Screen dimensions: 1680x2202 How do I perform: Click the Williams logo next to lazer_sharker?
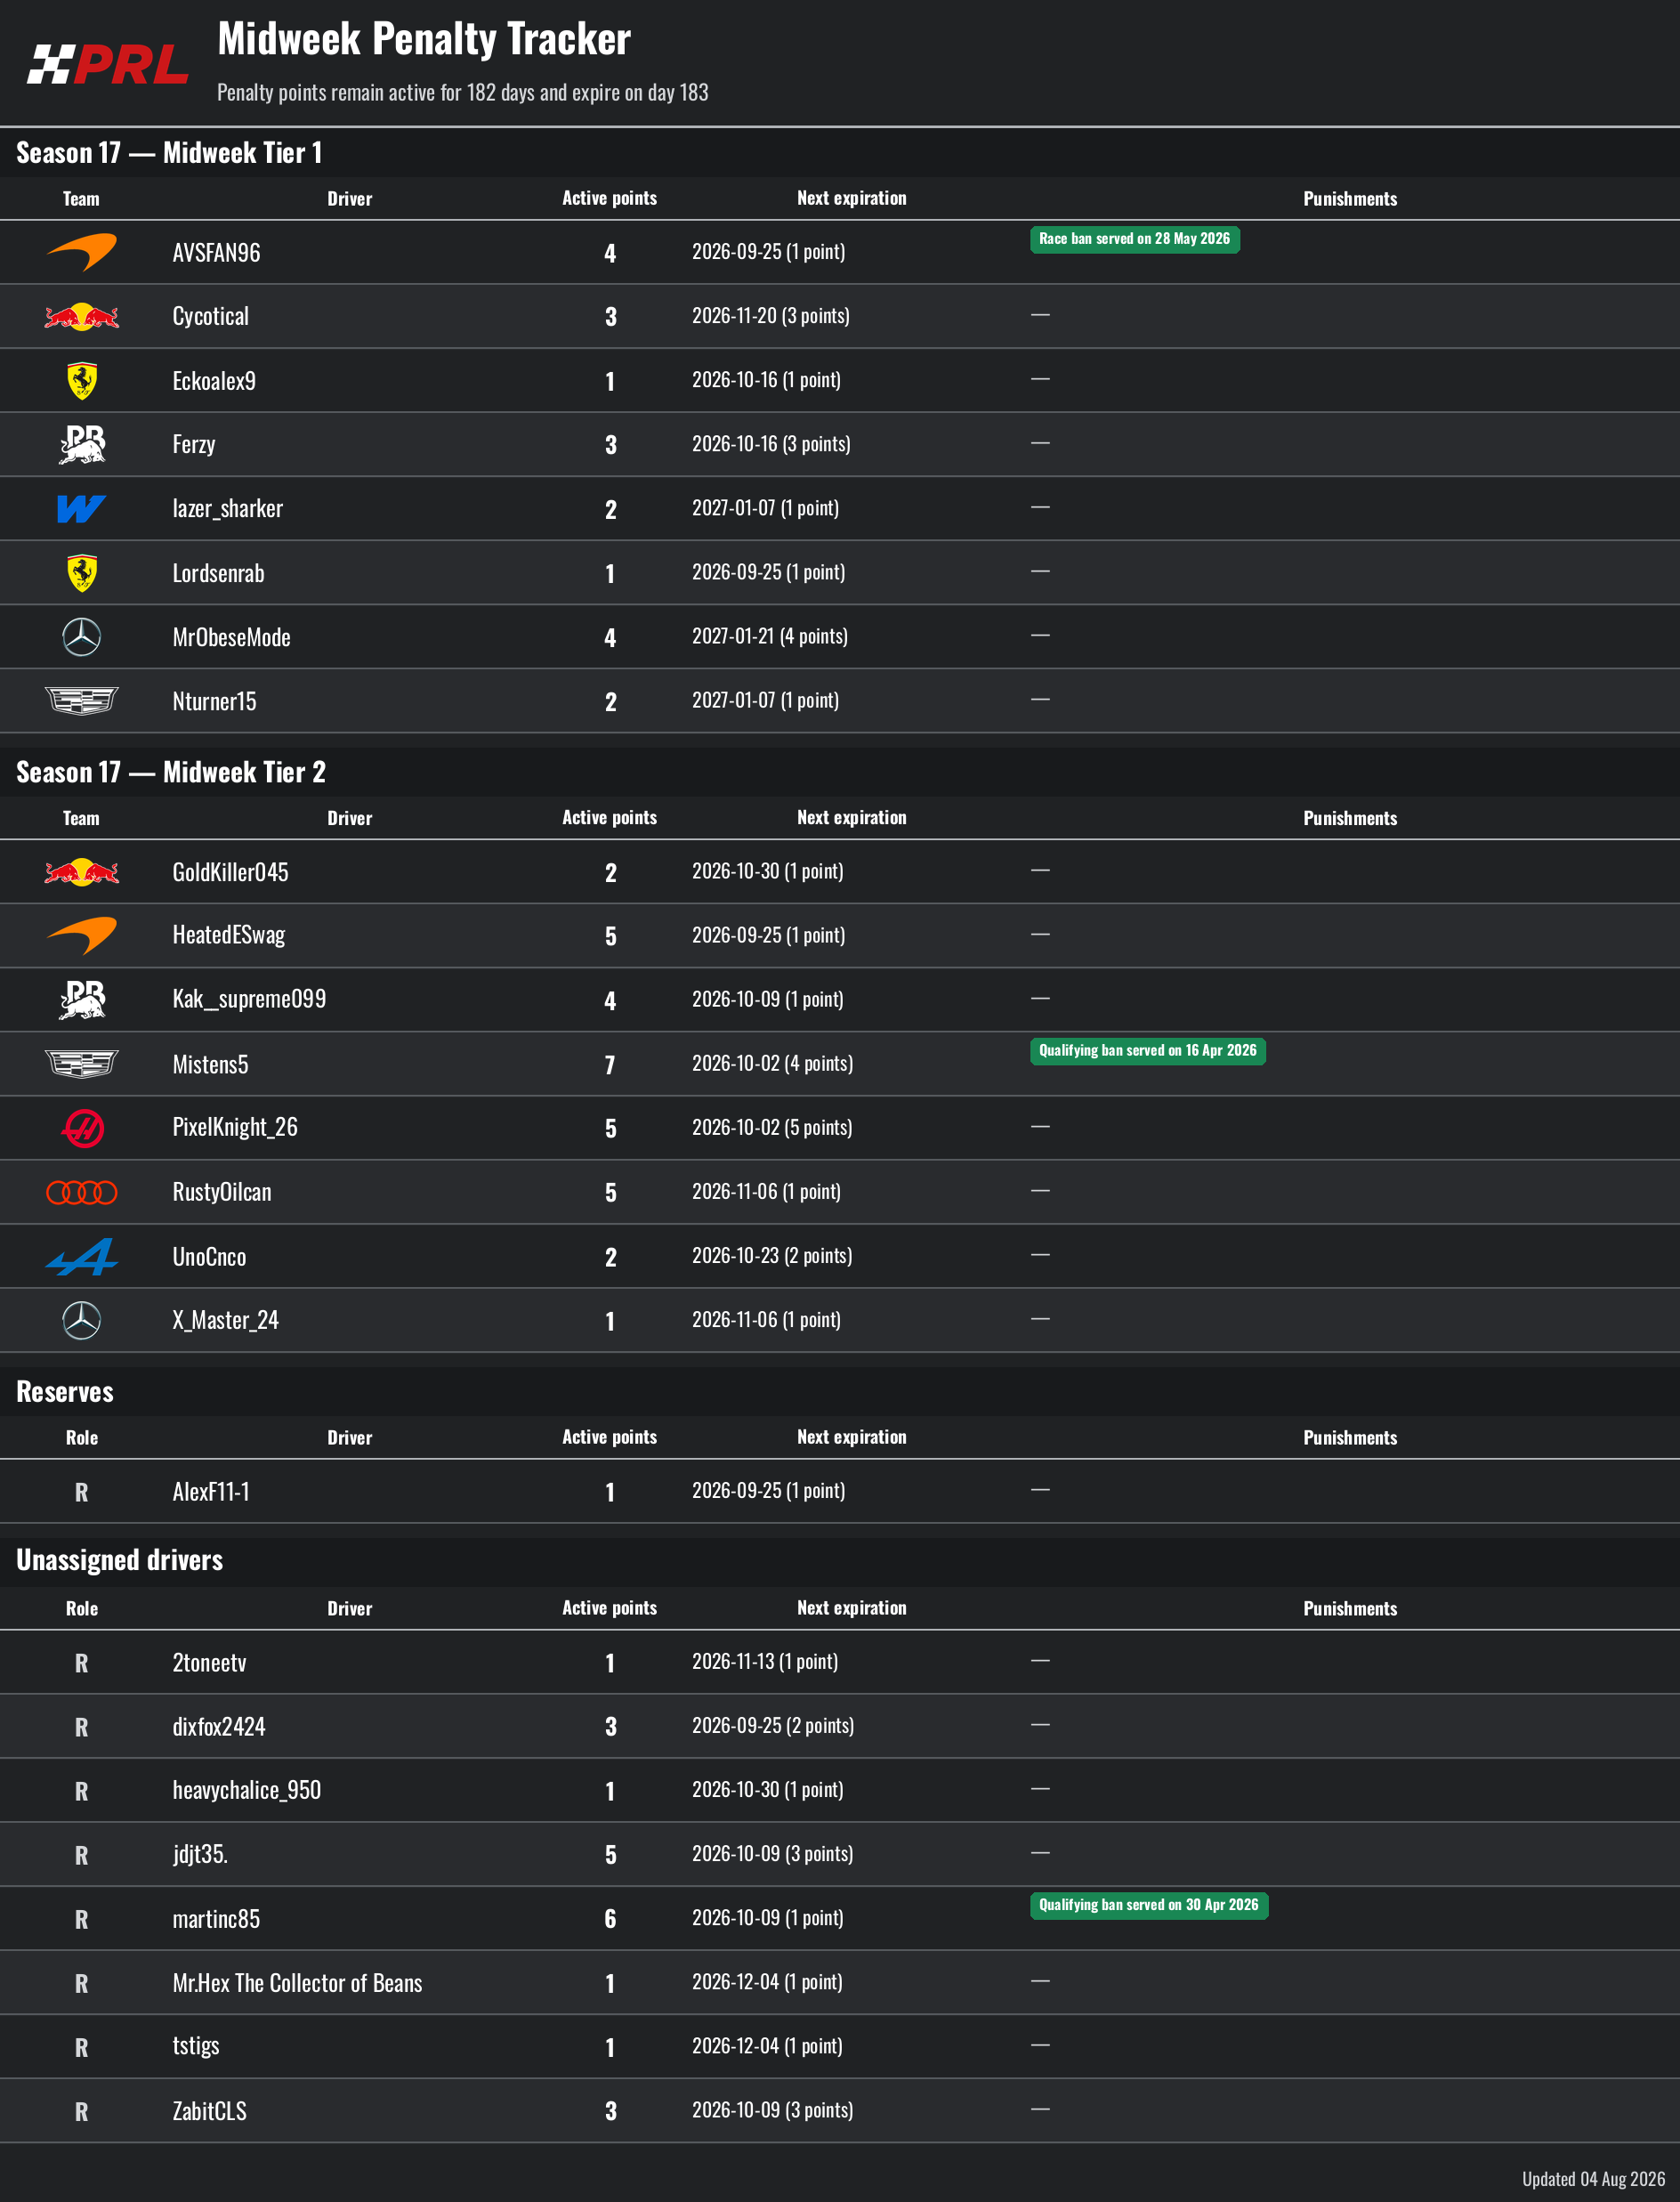pos(82,509)
